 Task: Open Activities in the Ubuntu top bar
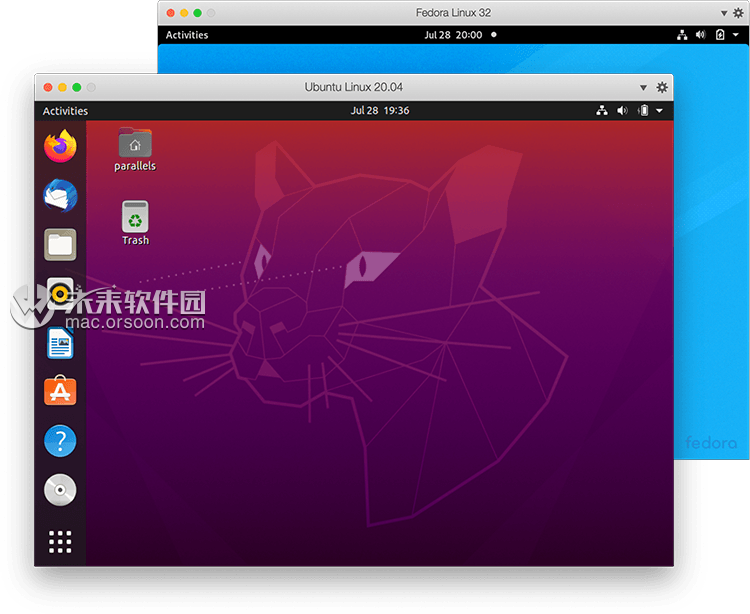tap(65, 111)
